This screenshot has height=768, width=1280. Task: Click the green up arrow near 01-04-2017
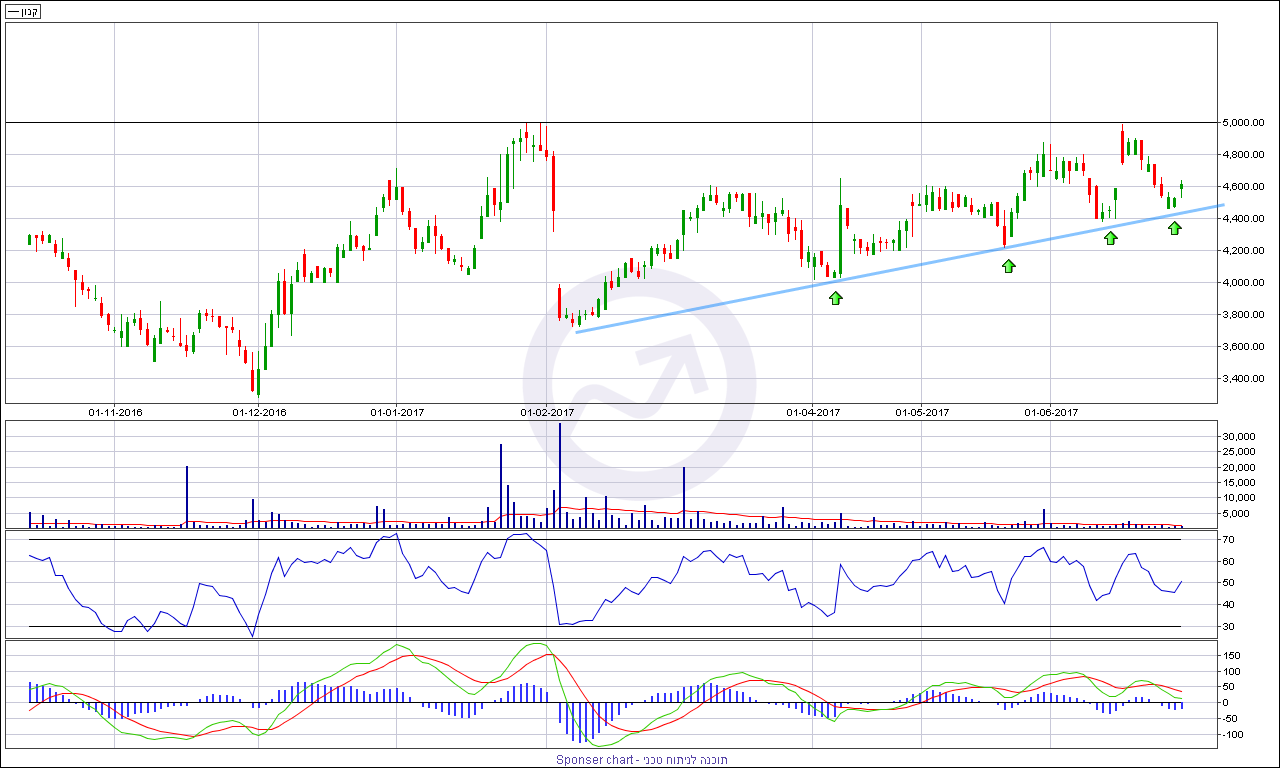click(836, 297)
